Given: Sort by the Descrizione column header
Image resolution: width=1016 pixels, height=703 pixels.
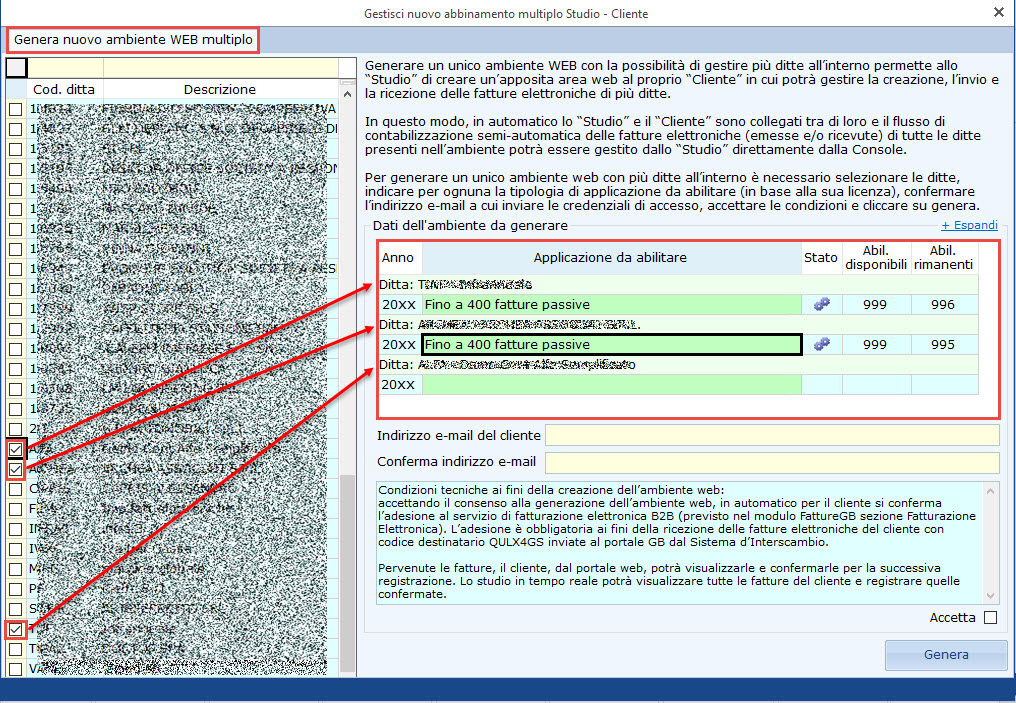Looking at the screenshot, I should pyautogui.click(x=220, y=89).
